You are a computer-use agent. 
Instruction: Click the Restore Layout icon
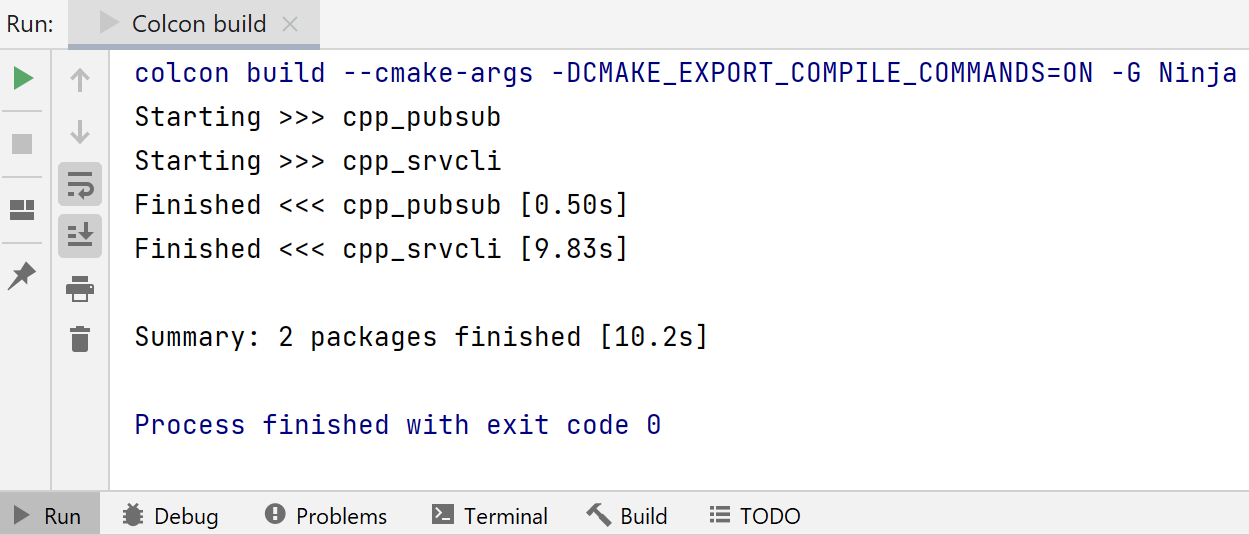[x=22, y=210]
